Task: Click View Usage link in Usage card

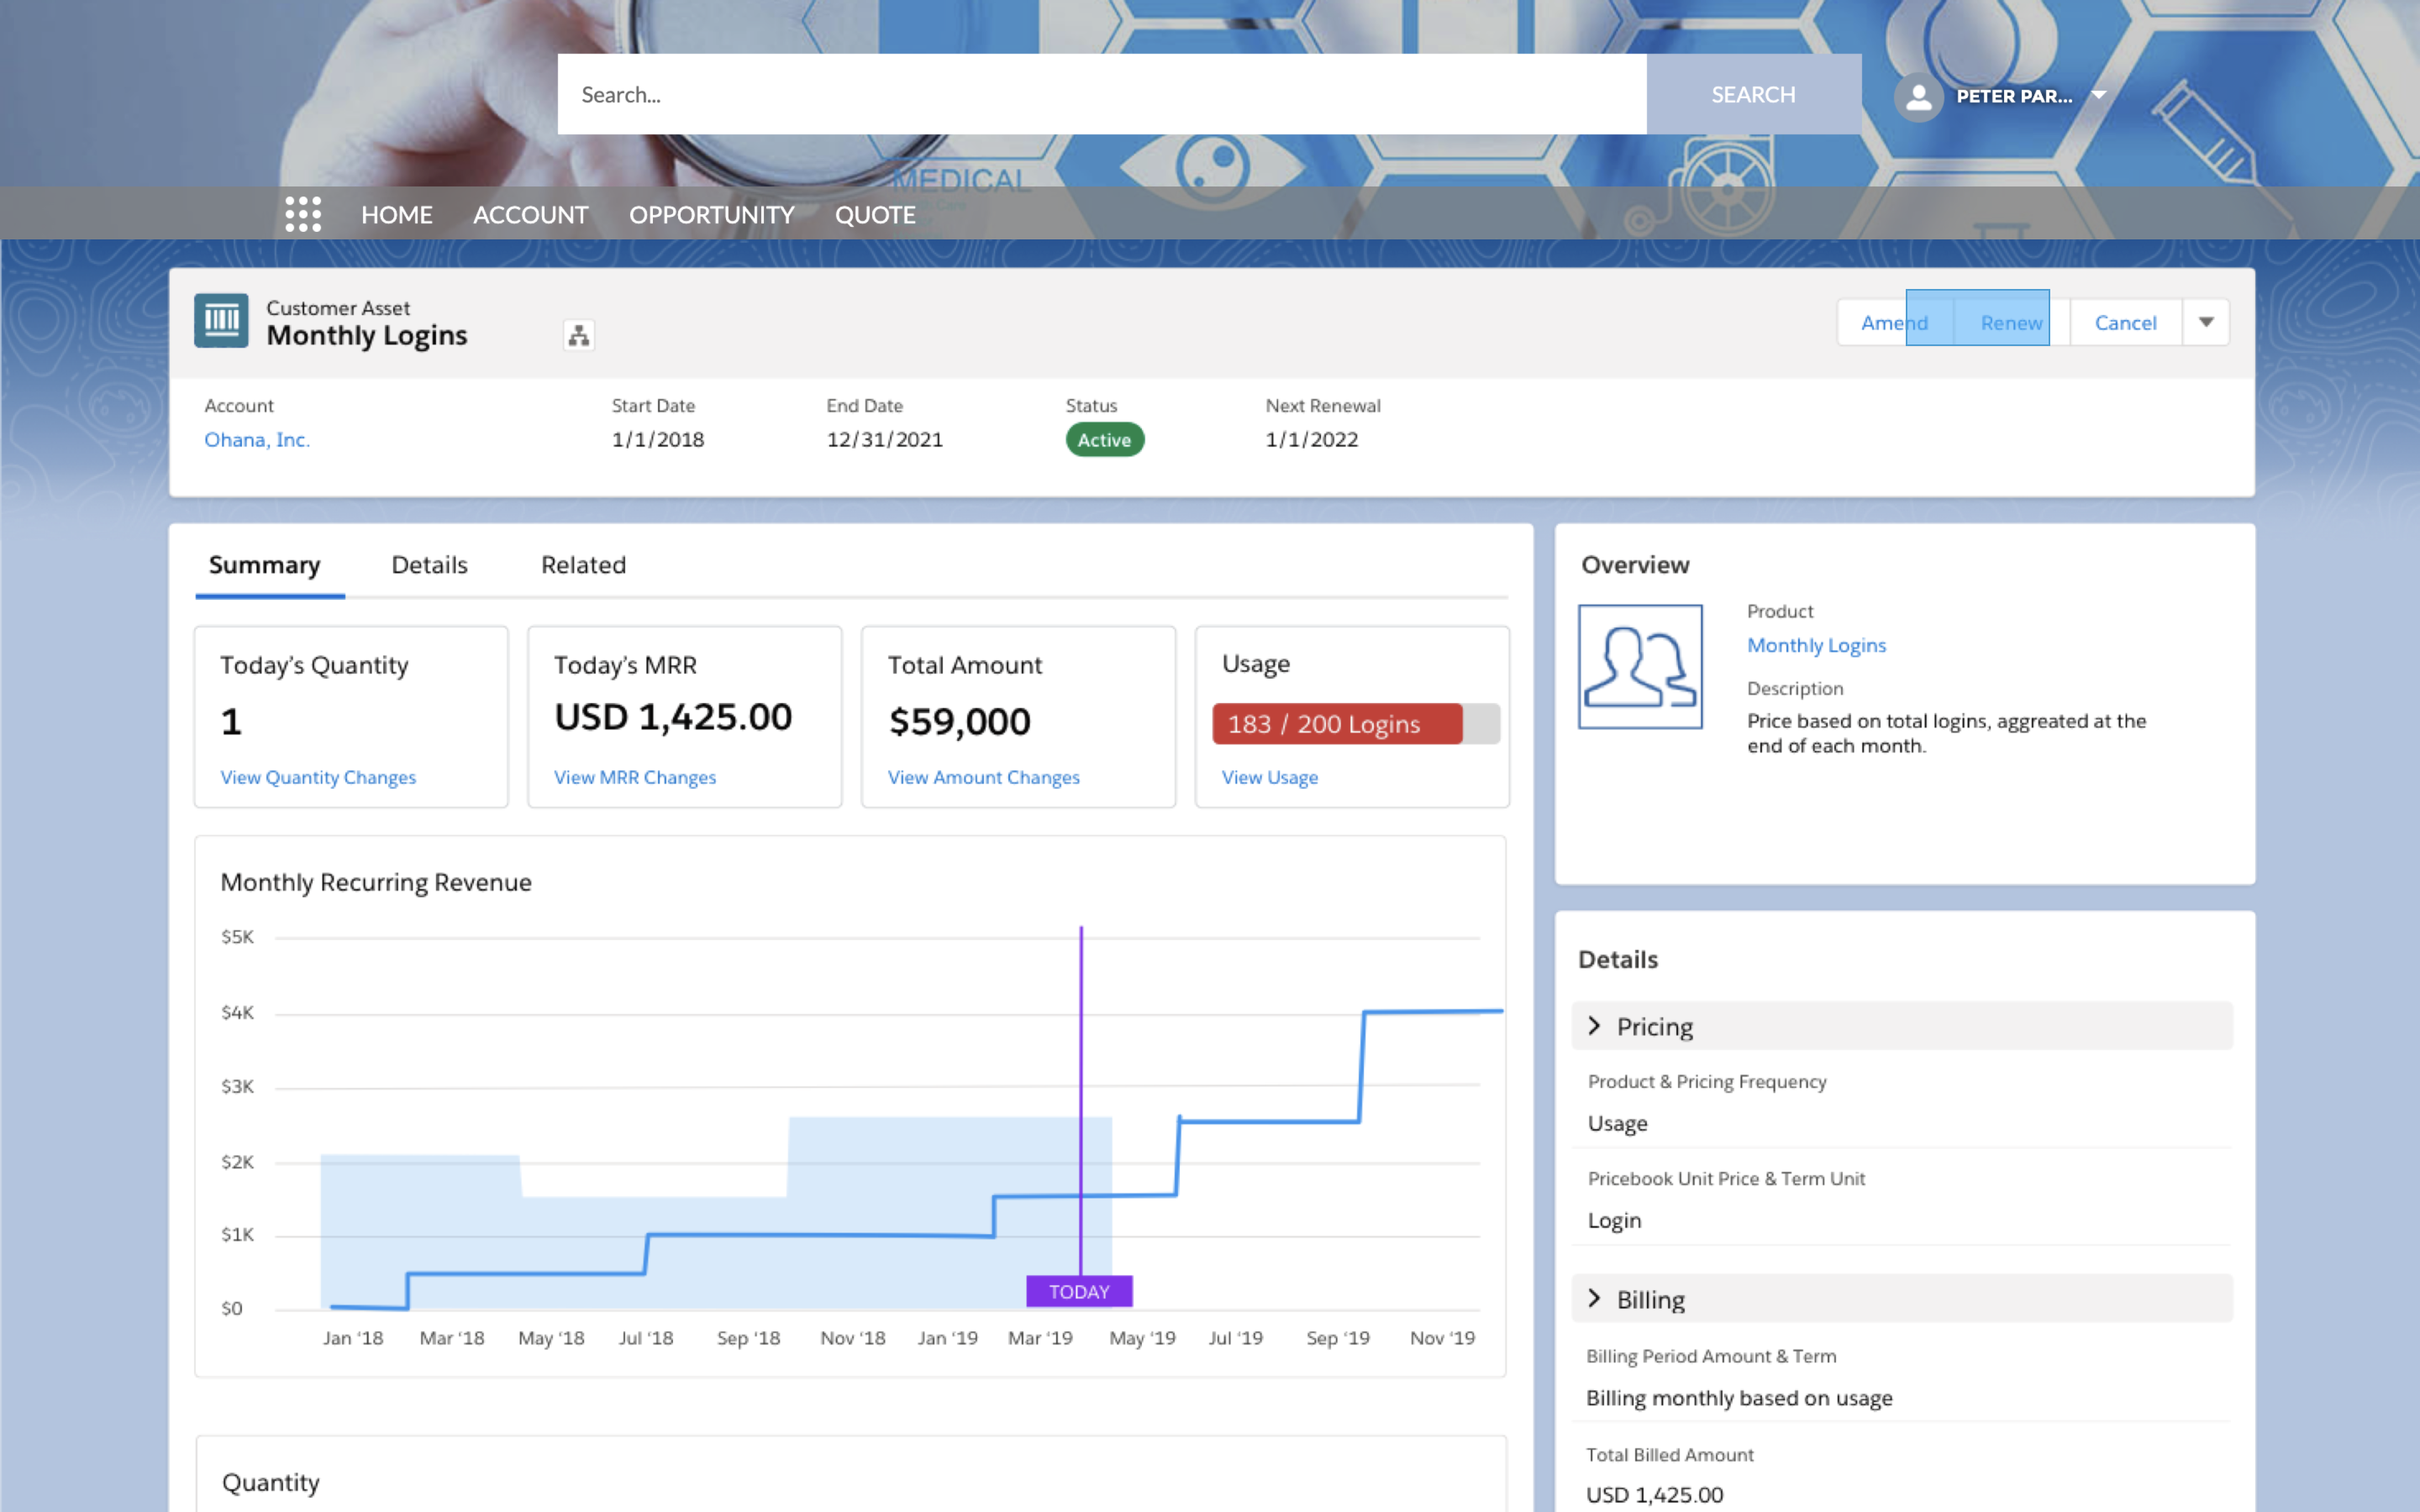Action: [x=1268, y=775]
